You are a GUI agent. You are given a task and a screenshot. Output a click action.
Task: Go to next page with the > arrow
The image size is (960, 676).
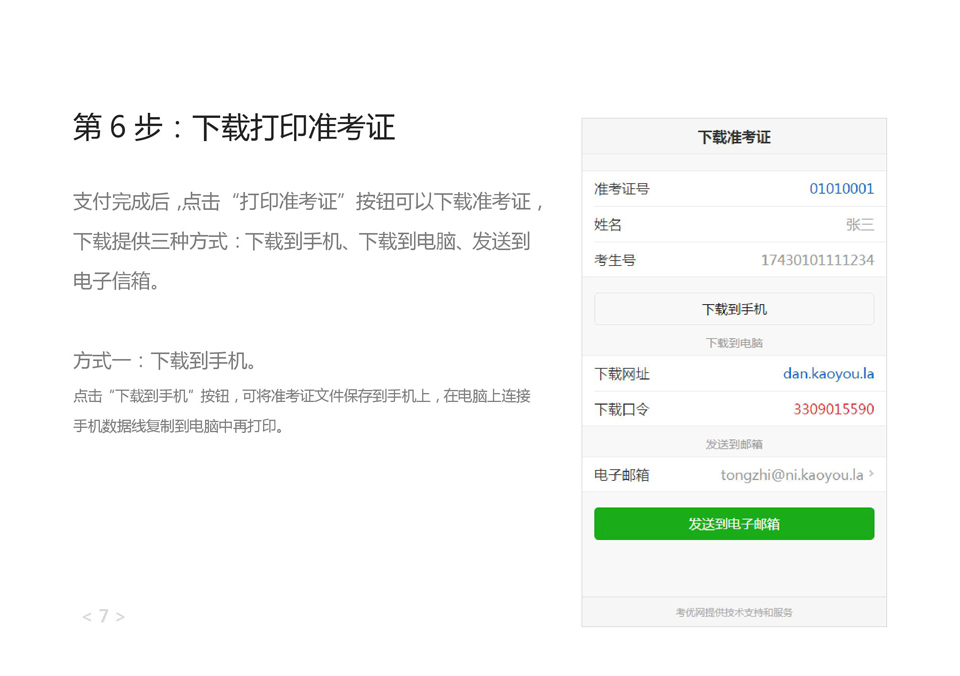120,617
